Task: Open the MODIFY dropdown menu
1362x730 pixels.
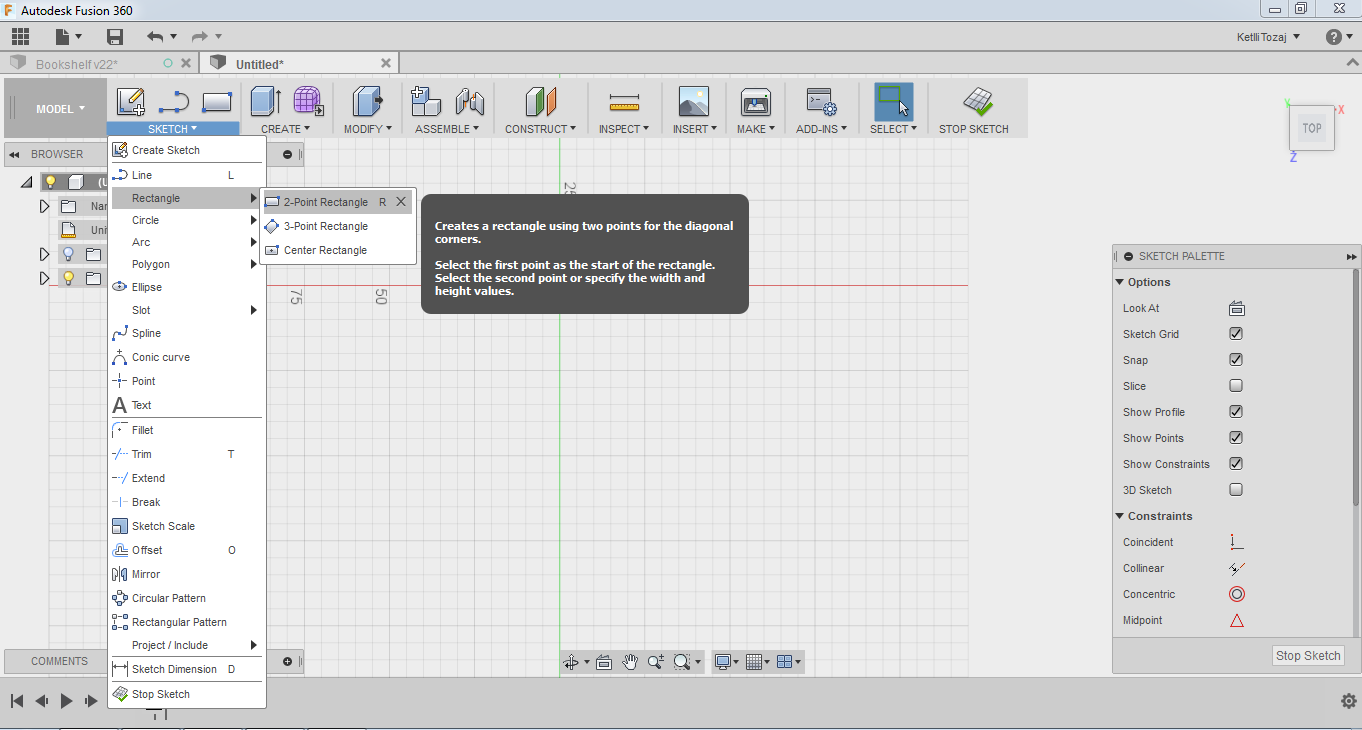Action: (x=368, y=129)
